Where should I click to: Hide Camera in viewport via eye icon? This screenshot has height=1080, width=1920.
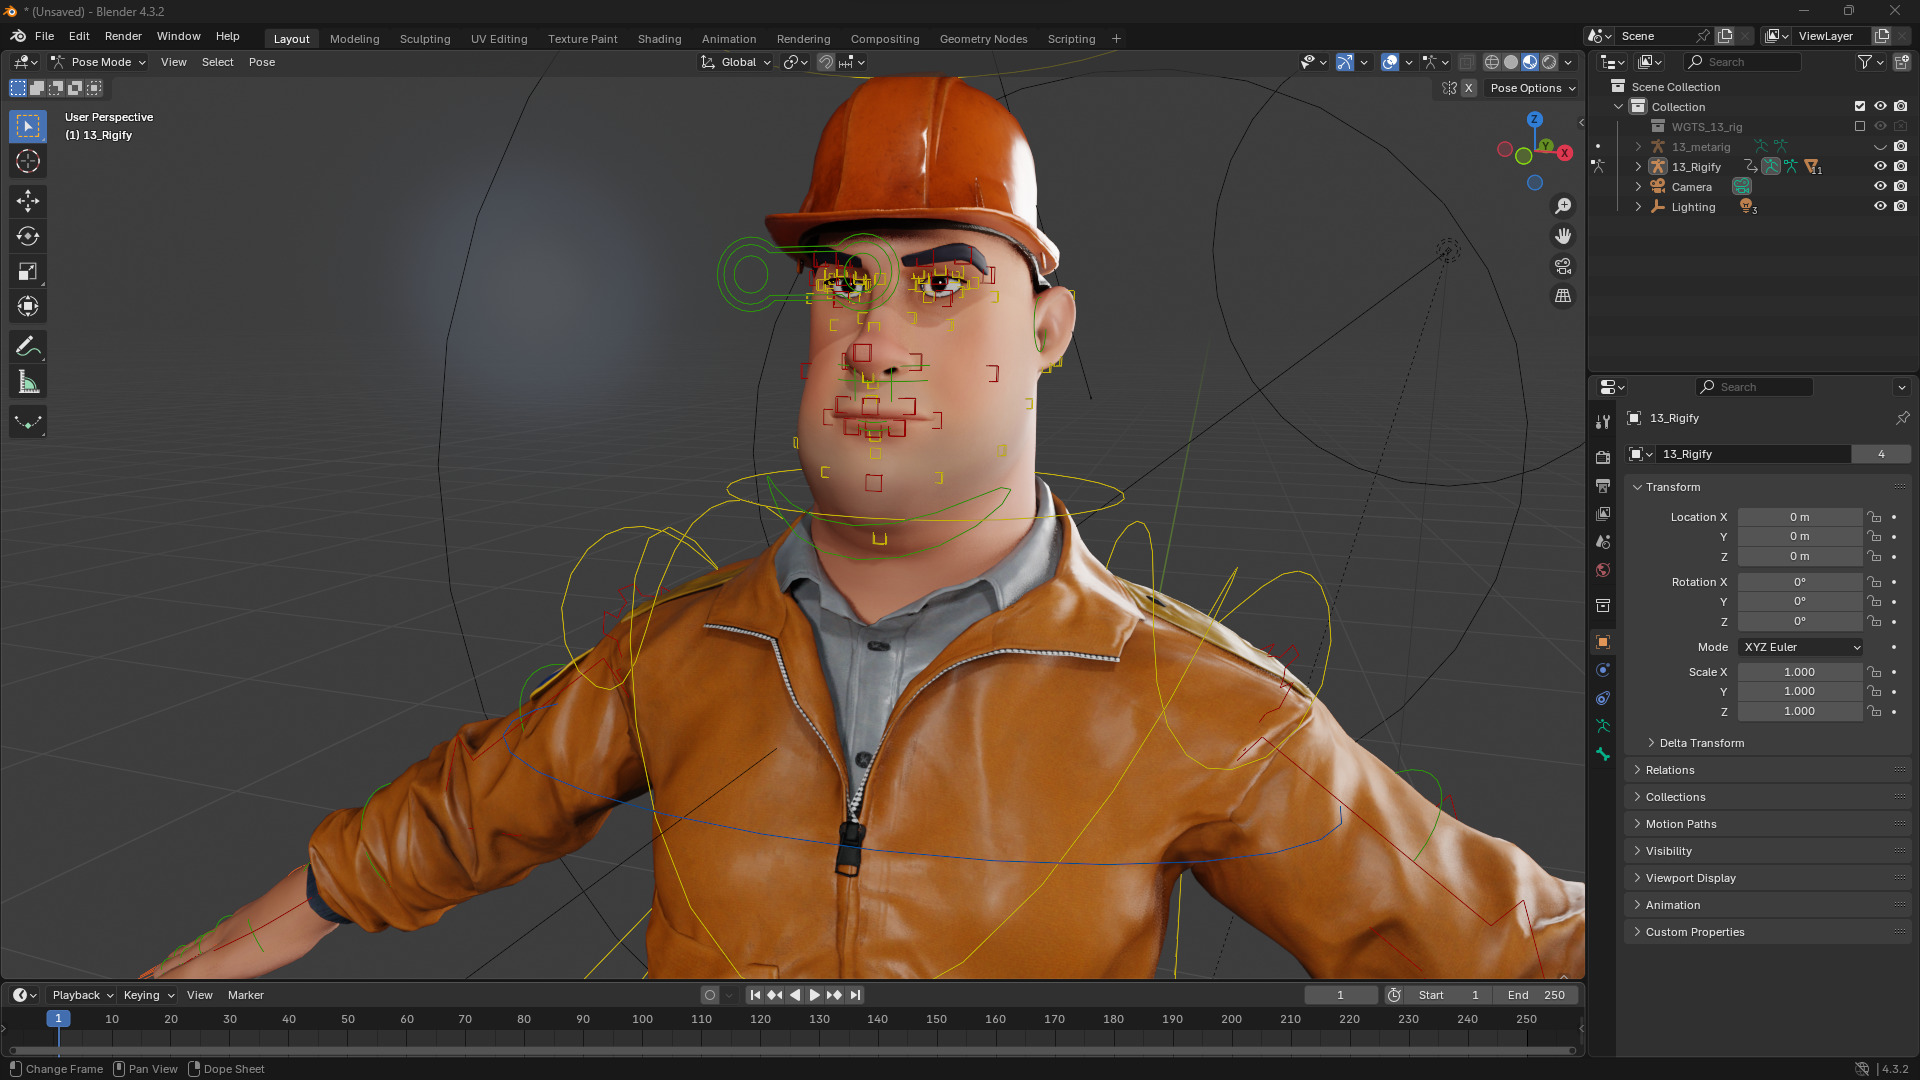tap(1880, 187)
